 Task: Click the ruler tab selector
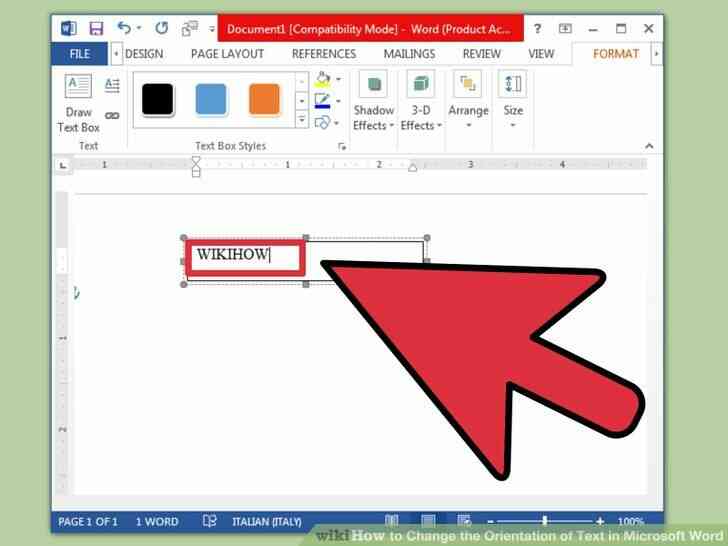coord(63,165)
